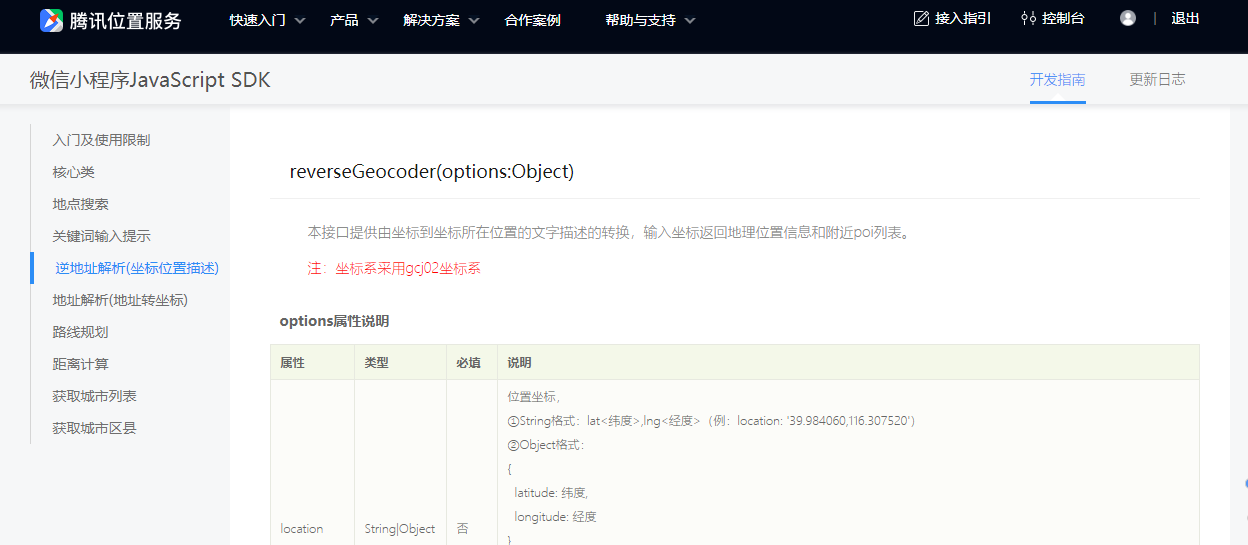The width and height of the screenshot is (1248, 545).
Task: Open 入门及使用限制 in the sidebar
Action: click(x=101, y=140)
